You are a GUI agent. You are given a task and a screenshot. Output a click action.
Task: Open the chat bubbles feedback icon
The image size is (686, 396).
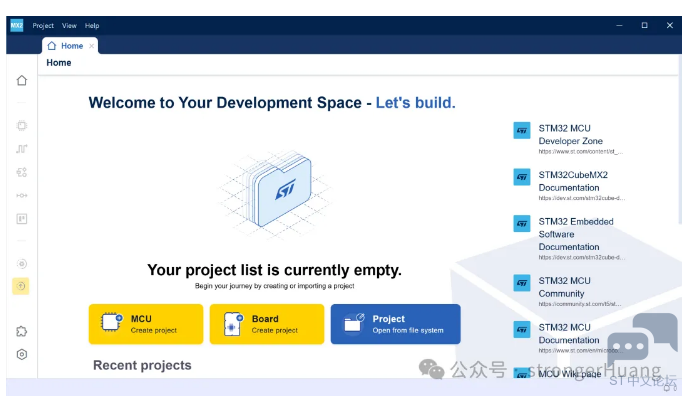point(642,339)
